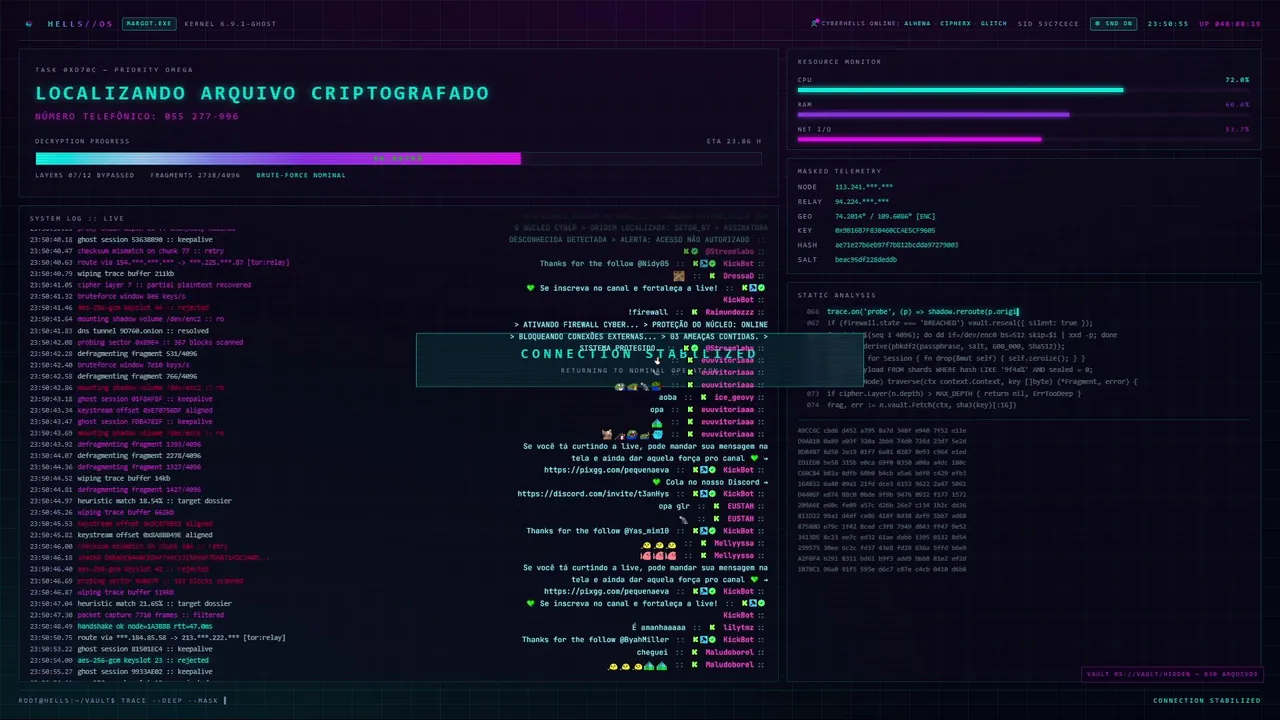The height and width of the screenshot is (720, 1280).
Task: Click log line 'handshake ok node=1A3888'
Action: click(121, 626)
